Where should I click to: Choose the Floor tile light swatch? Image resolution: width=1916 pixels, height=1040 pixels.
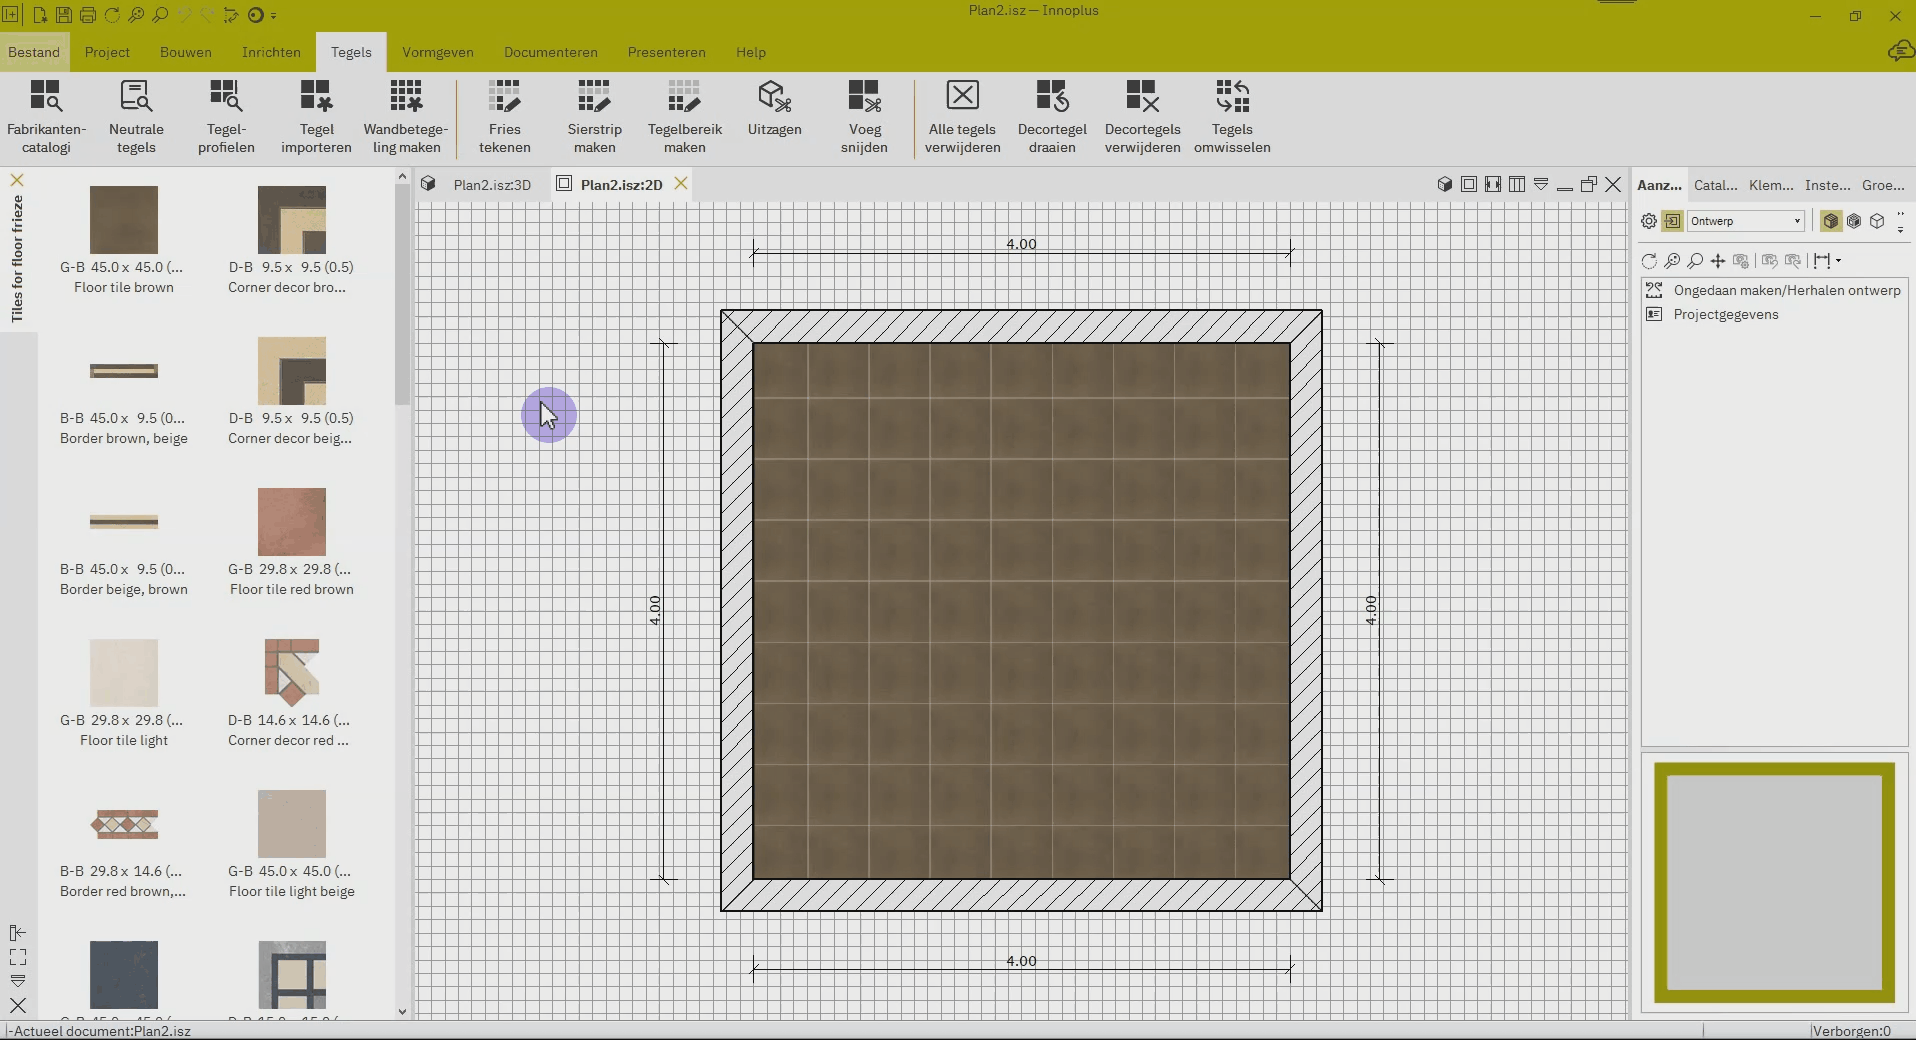[x=124, y=673]
